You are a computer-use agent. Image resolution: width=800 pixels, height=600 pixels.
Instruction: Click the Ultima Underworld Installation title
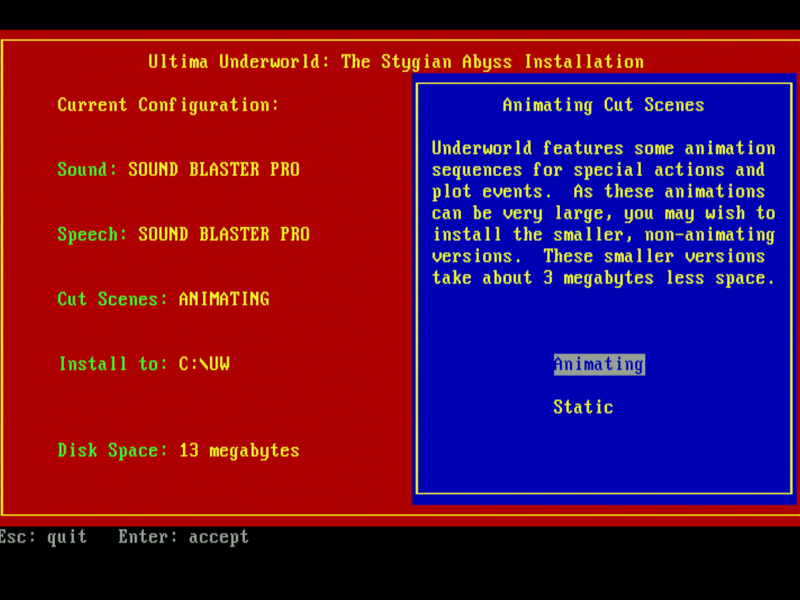[396, 62]
